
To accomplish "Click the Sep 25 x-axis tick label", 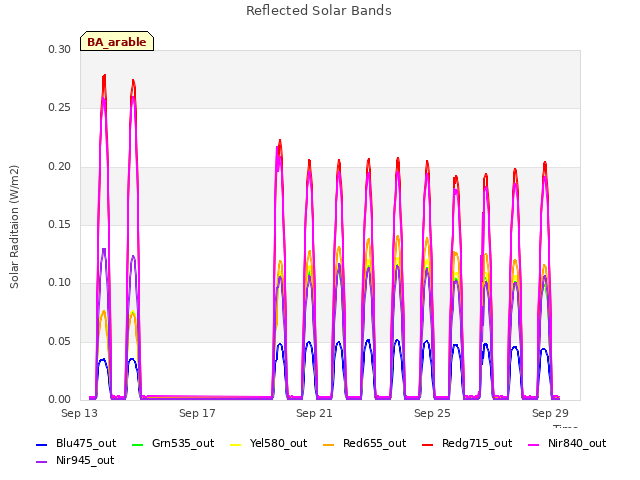I will point(432,413).
